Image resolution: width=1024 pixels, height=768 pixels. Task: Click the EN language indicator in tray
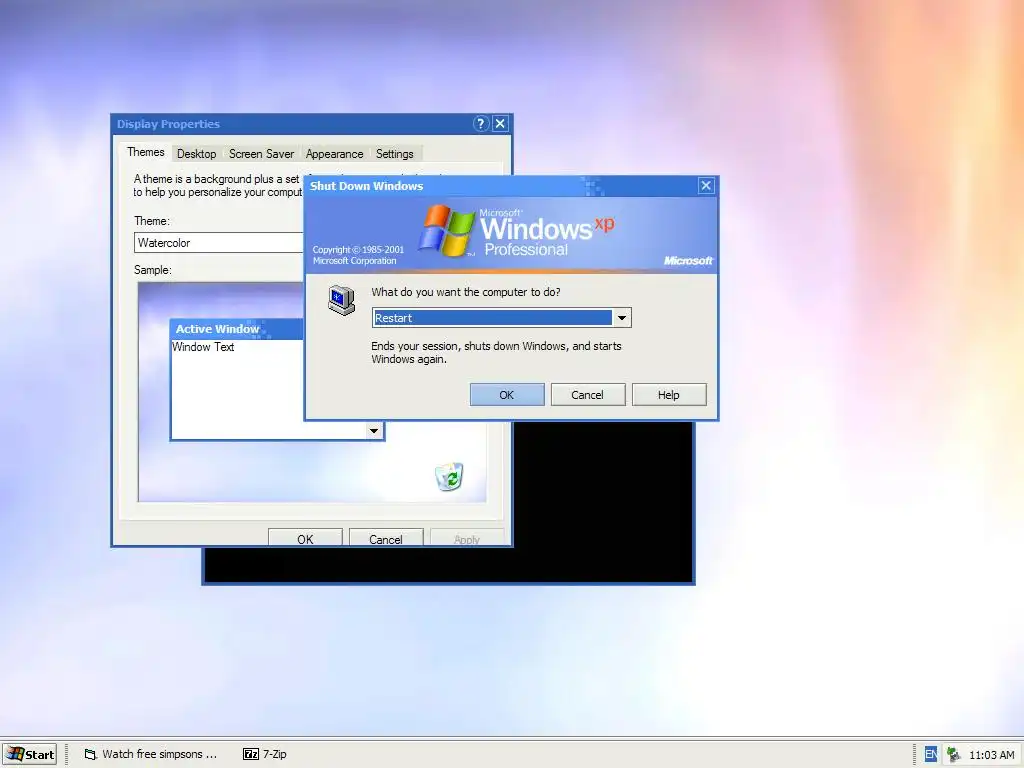(931, 754)
